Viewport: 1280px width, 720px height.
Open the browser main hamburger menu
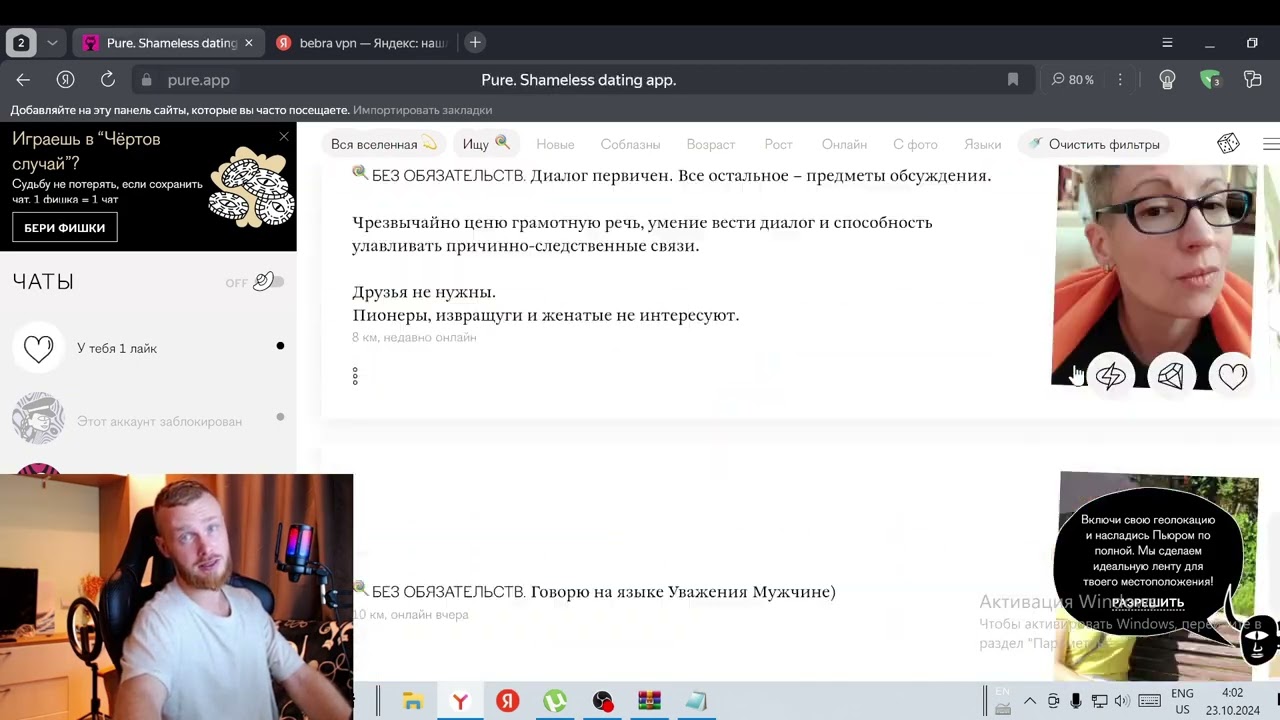1167,43
